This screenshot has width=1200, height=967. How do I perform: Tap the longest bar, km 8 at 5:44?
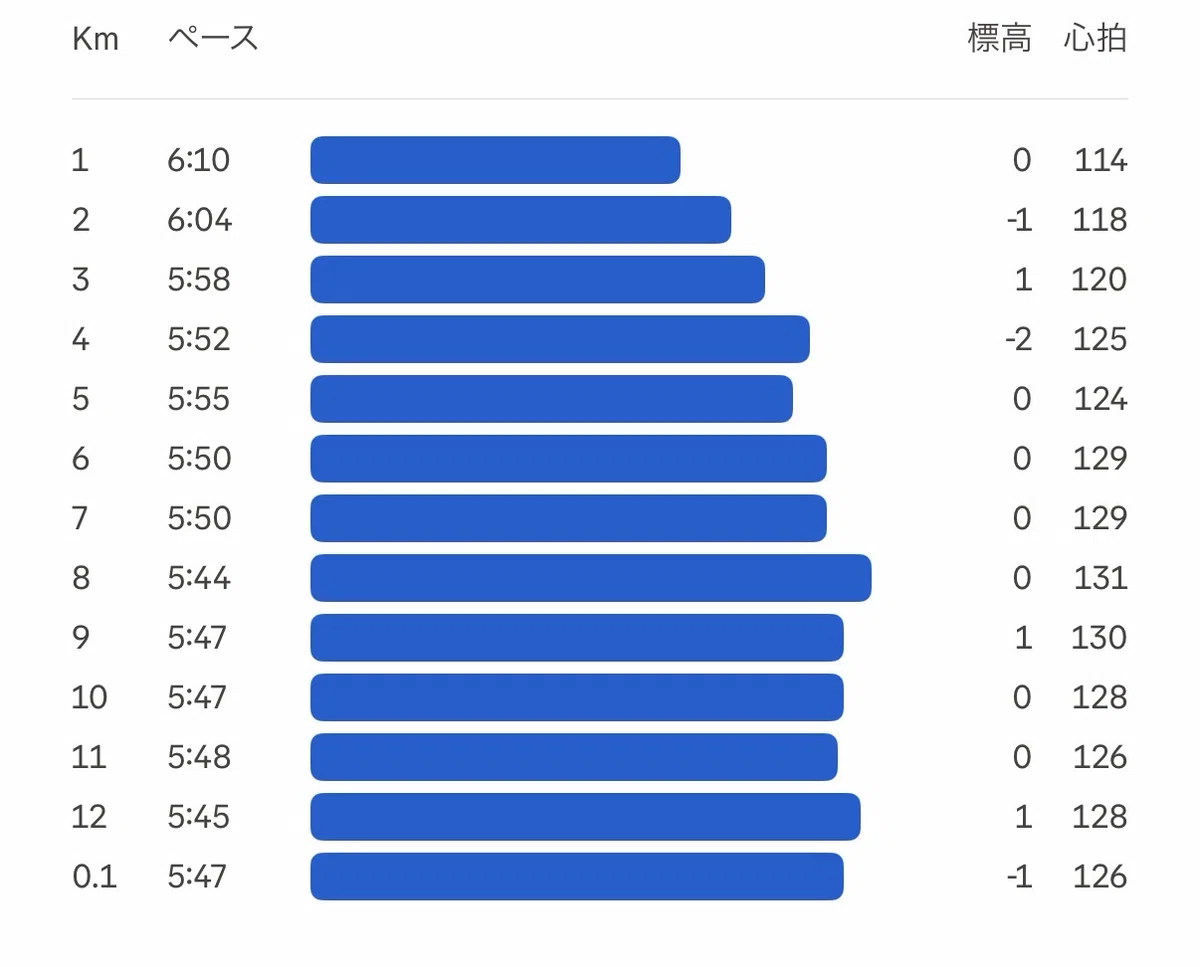[590, 578]
